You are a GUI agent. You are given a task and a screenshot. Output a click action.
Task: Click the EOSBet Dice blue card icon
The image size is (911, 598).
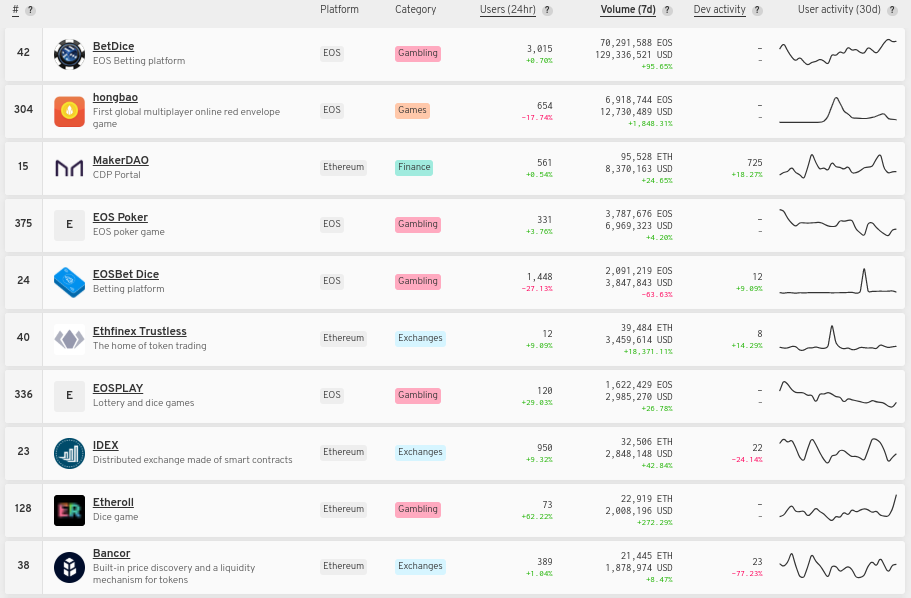coord(69,282)
